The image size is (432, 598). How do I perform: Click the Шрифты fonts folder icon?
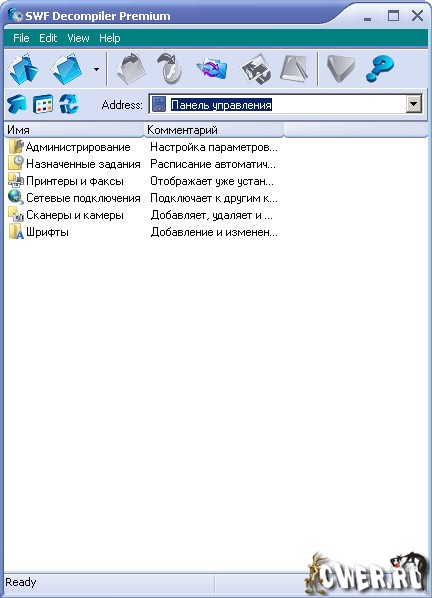(x=16, y=231)
